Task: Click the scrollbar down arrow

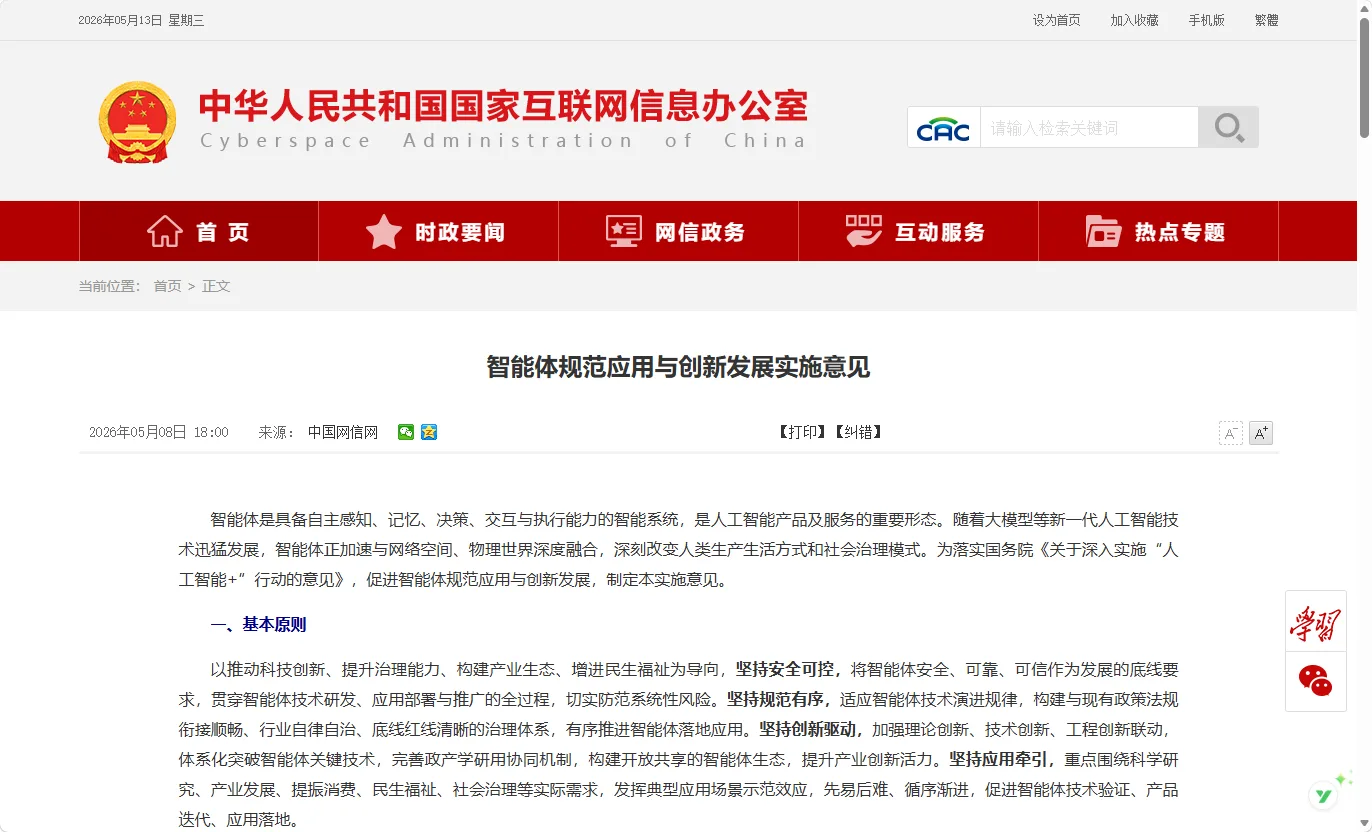Action: tap(1364, 824)
